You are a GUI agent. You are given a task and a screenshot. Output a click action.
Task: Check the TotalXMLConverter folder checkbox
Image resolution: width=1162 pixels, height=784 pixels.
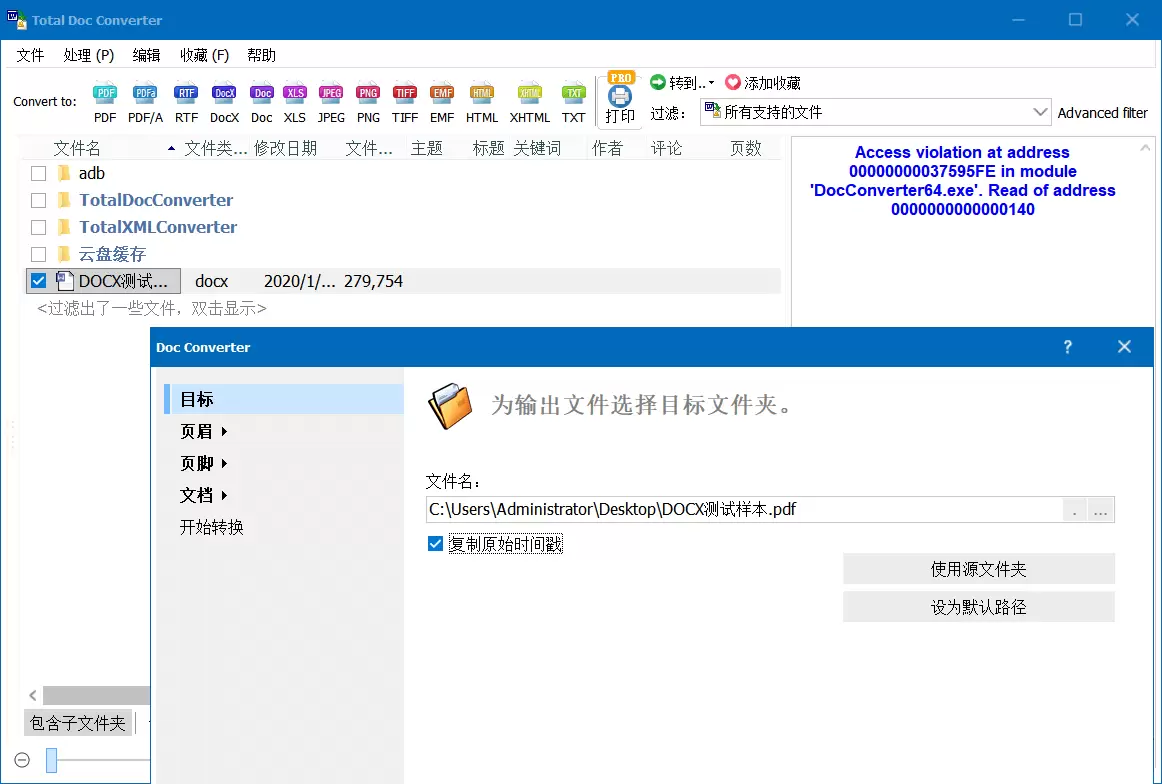point(39,227)
